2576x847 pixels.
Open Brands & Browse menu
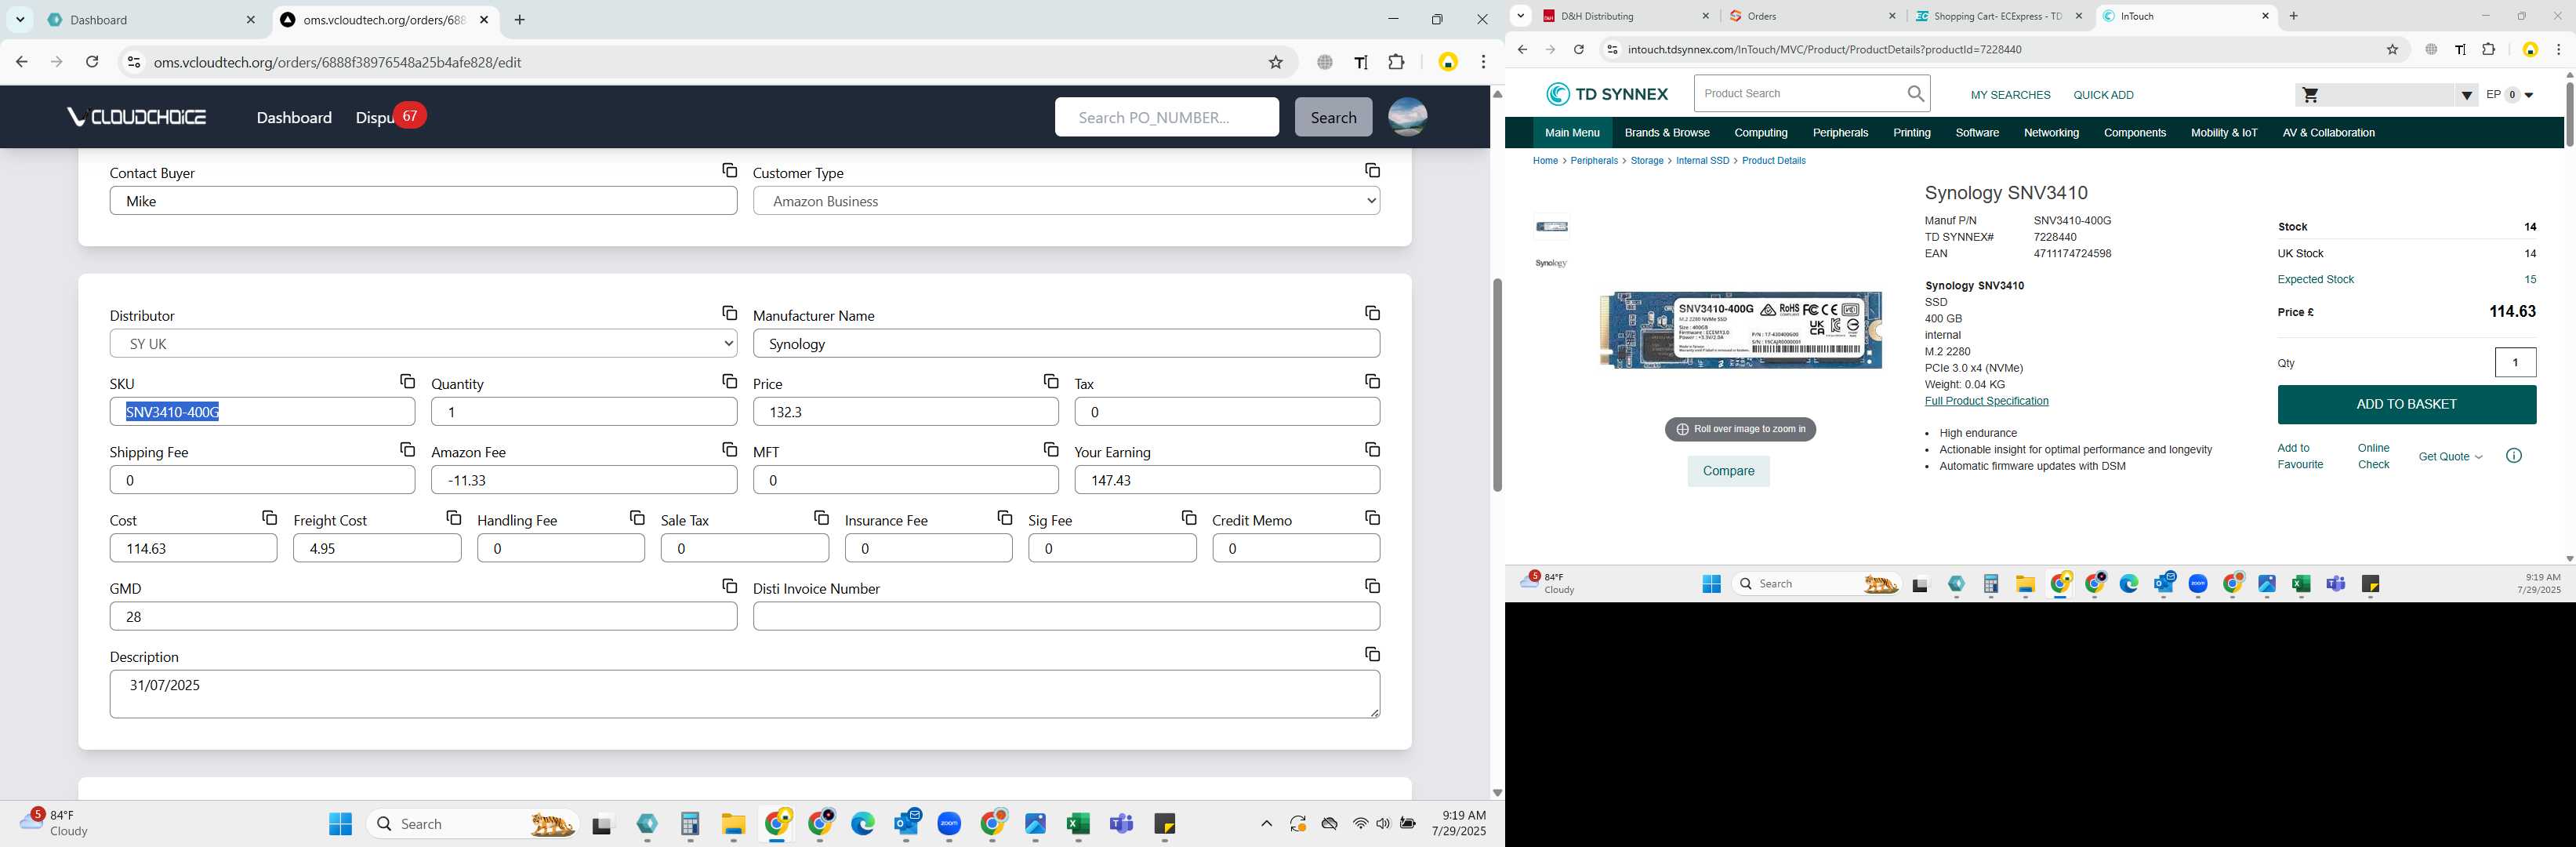1666,133
